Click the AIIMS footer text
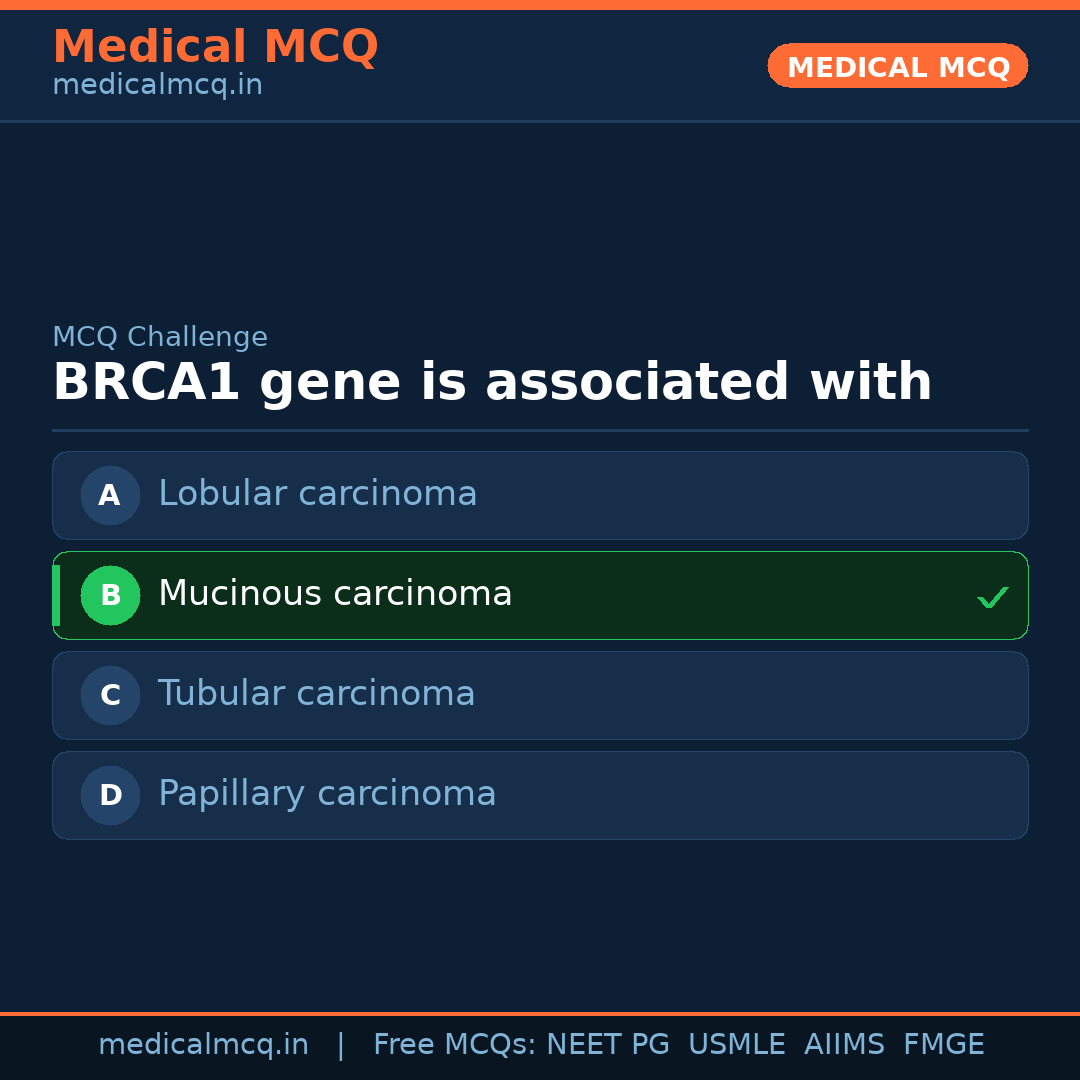 pyautogui.click(x=844, y=1045)
